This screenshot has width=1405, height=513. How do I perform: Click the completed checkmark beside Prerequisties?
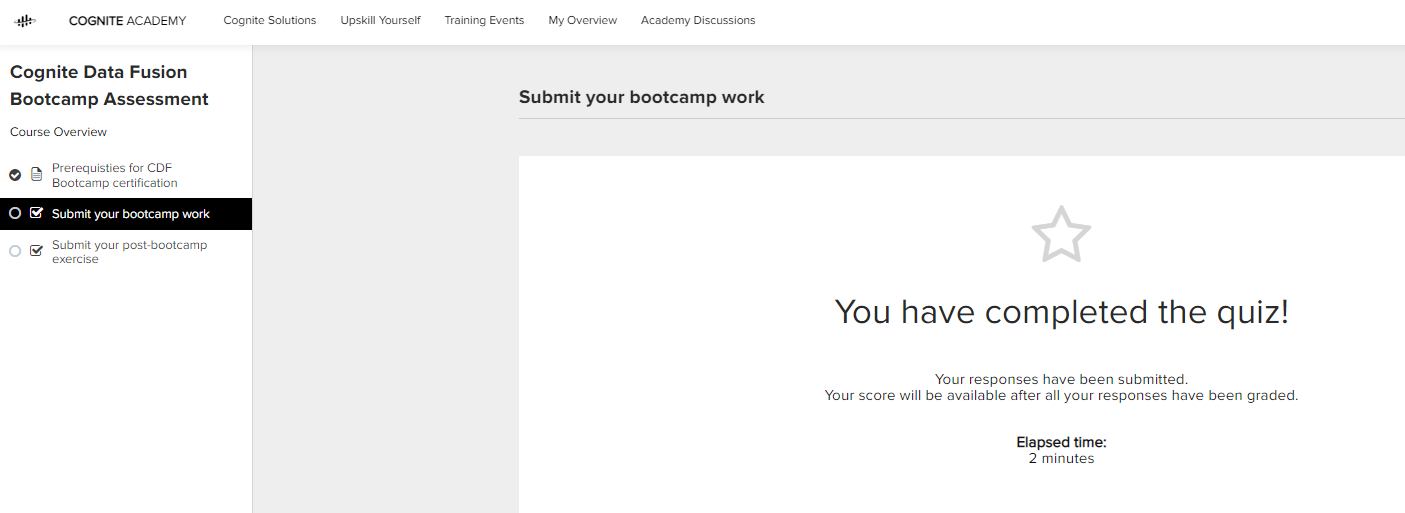tap(15, 175)
